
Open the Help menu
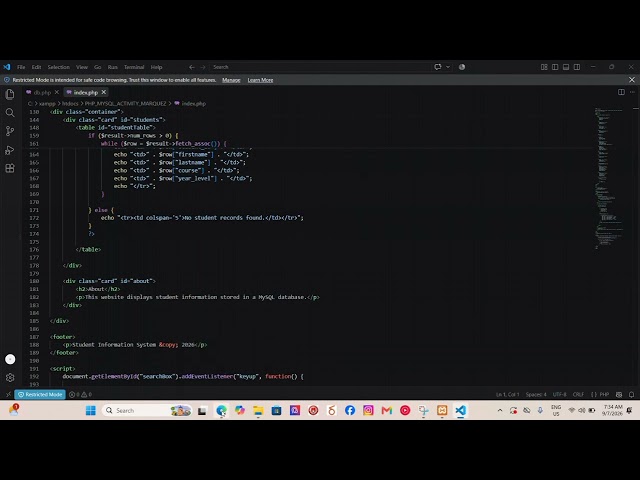(x=156, y=67)
